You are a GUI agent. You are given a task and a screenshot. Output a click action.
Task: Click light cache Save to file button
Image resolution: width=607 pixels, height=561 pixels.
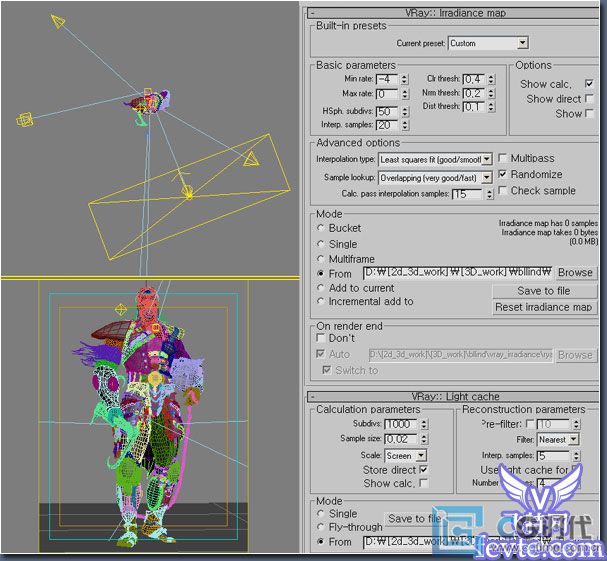point(415,518)
